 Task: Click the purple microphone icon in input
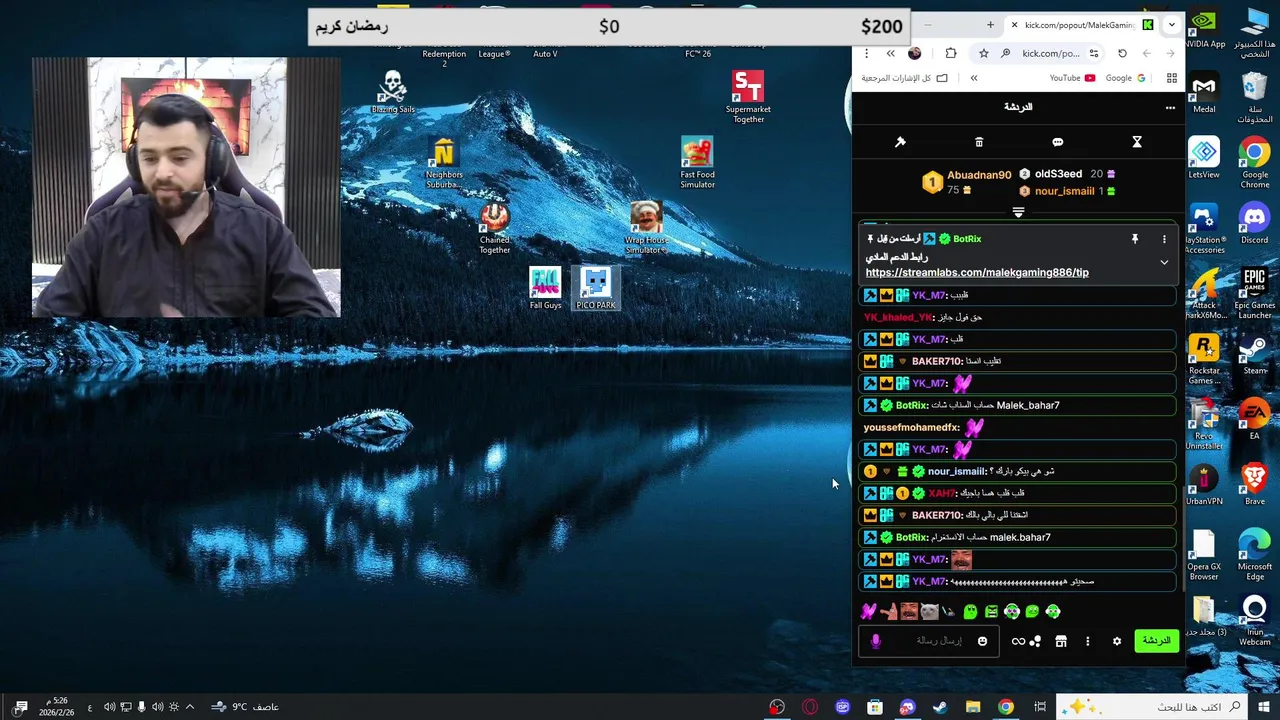(876, 642)
